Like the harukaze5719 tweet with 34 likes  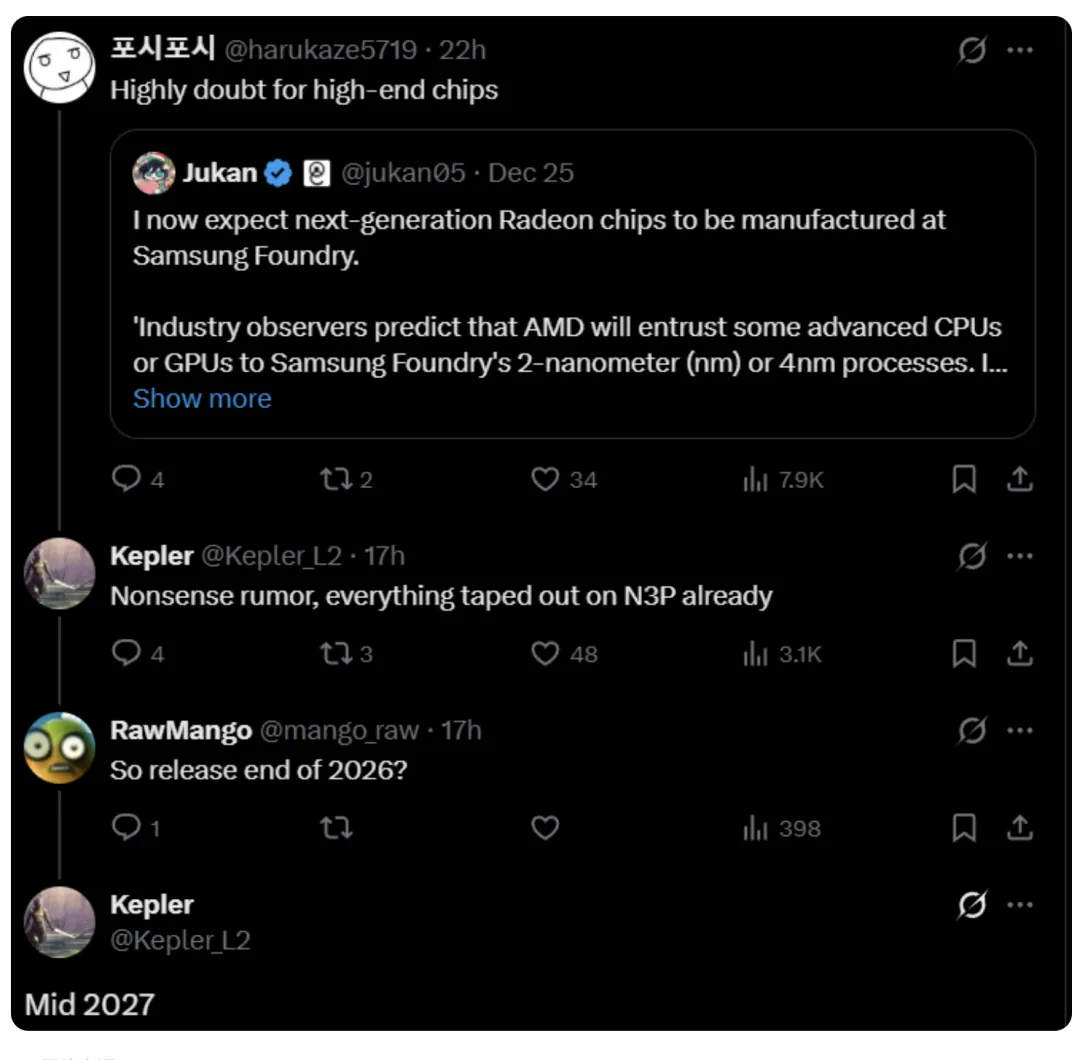[545, 480]
